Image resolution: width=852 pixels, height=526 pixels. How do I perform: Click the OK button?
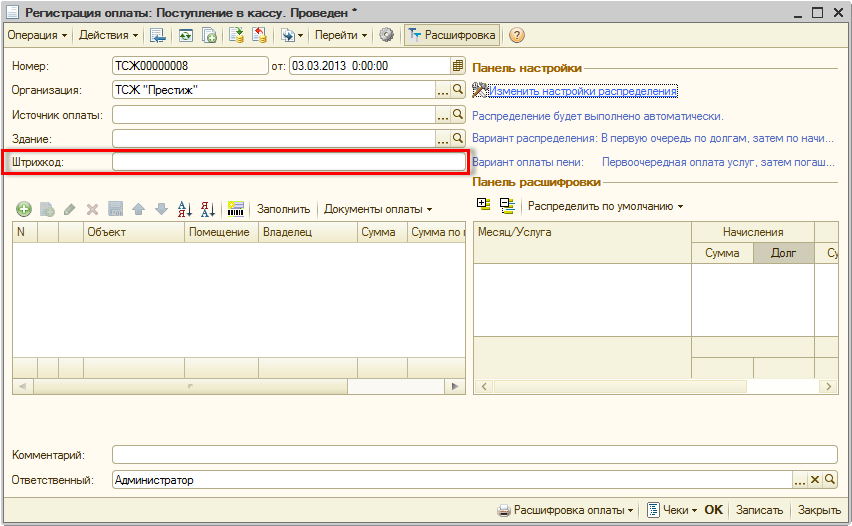point(713,510)
